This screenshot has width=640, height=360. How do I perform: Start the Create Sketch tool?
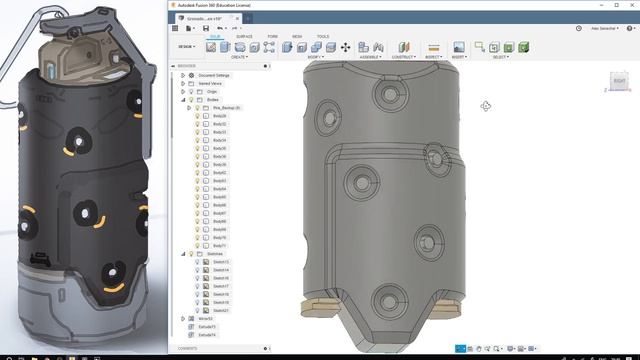[211, 47]
